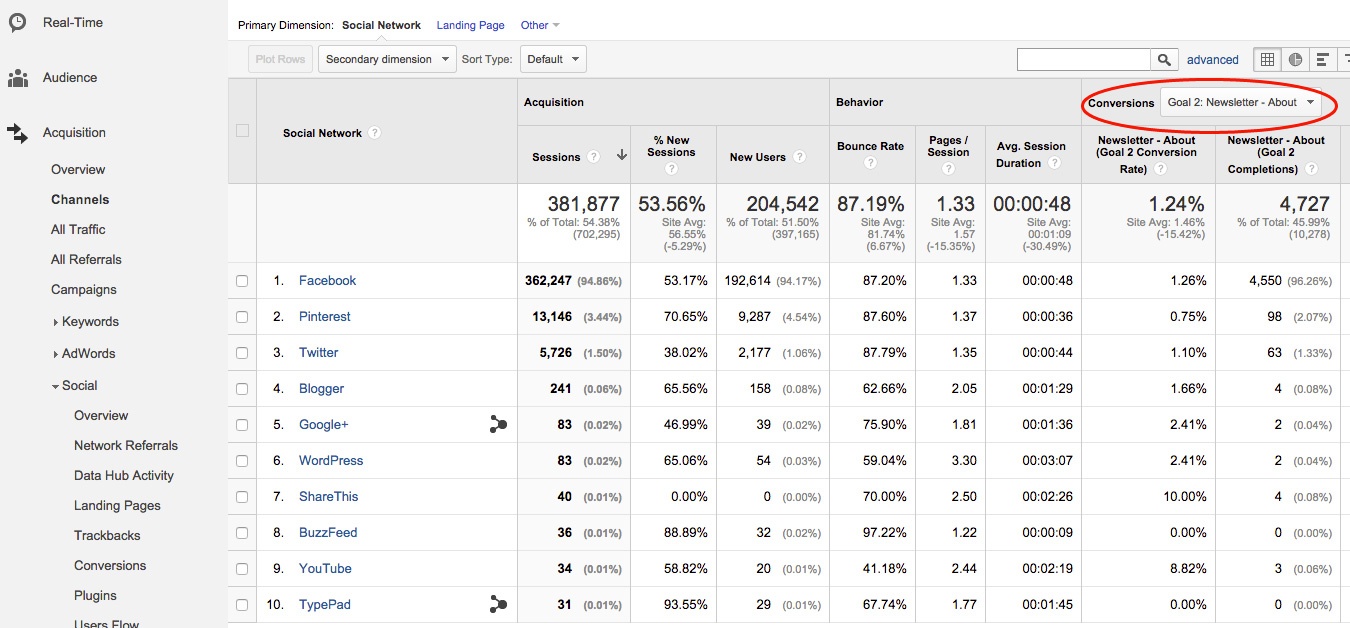
Task: Click the campaign icon beside Google+
Action: (497, 424)
